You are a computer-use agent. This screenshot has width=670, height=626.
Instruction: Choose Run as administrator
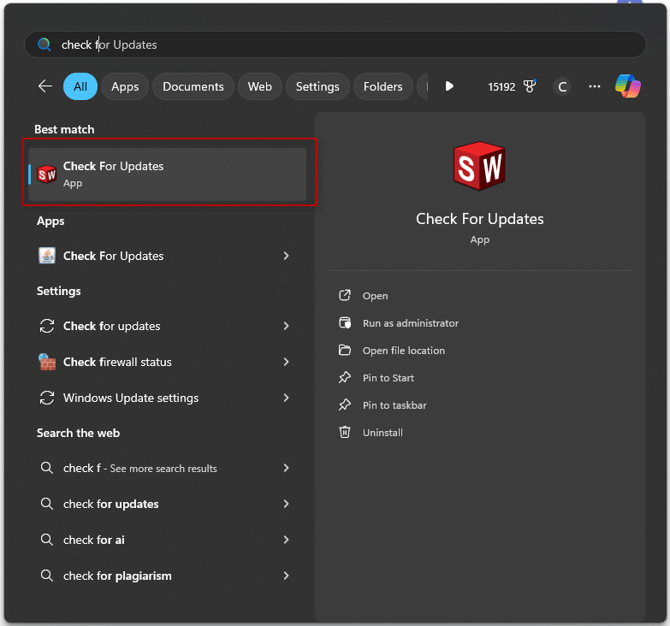410,323
